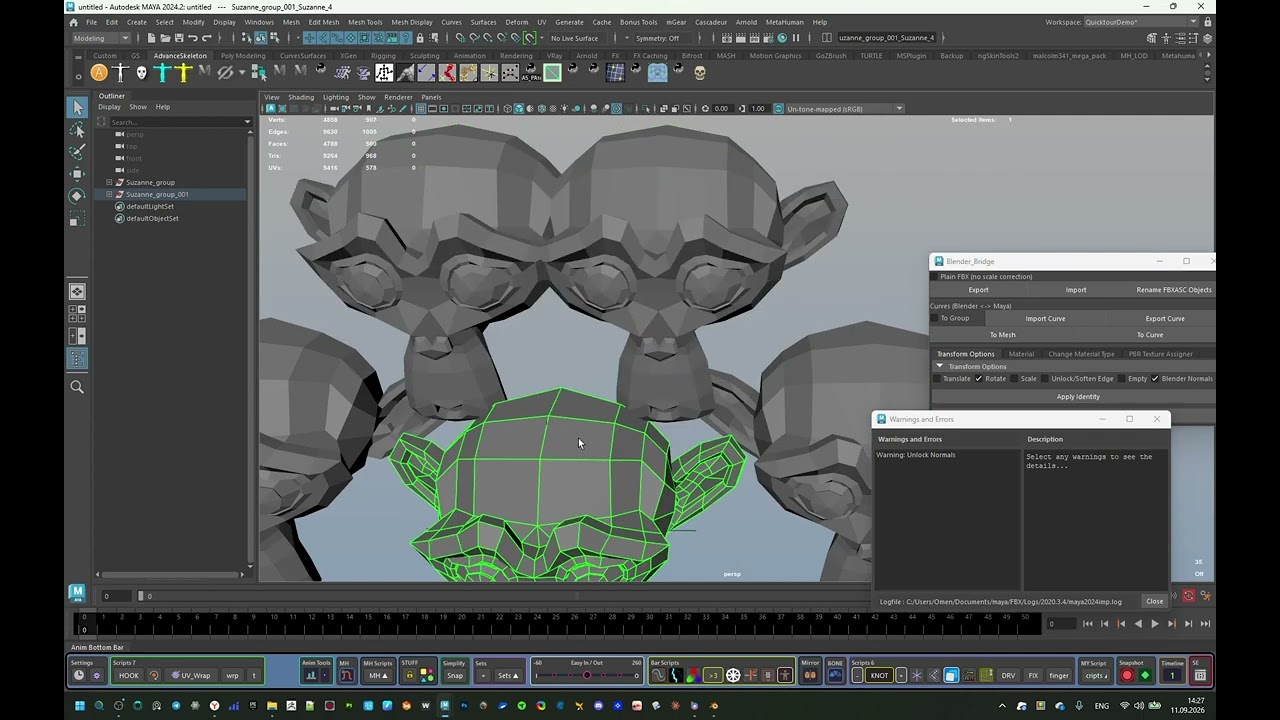Click Close in Warnings and Errors window
The image size is (1280, 720).
point(1155,602)
